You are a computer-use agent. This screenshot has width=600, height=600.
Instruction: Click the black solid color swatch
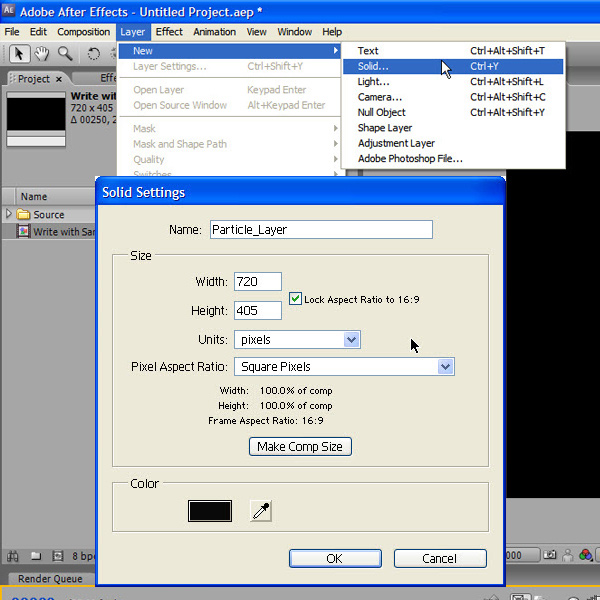click(x=210, y=511)
